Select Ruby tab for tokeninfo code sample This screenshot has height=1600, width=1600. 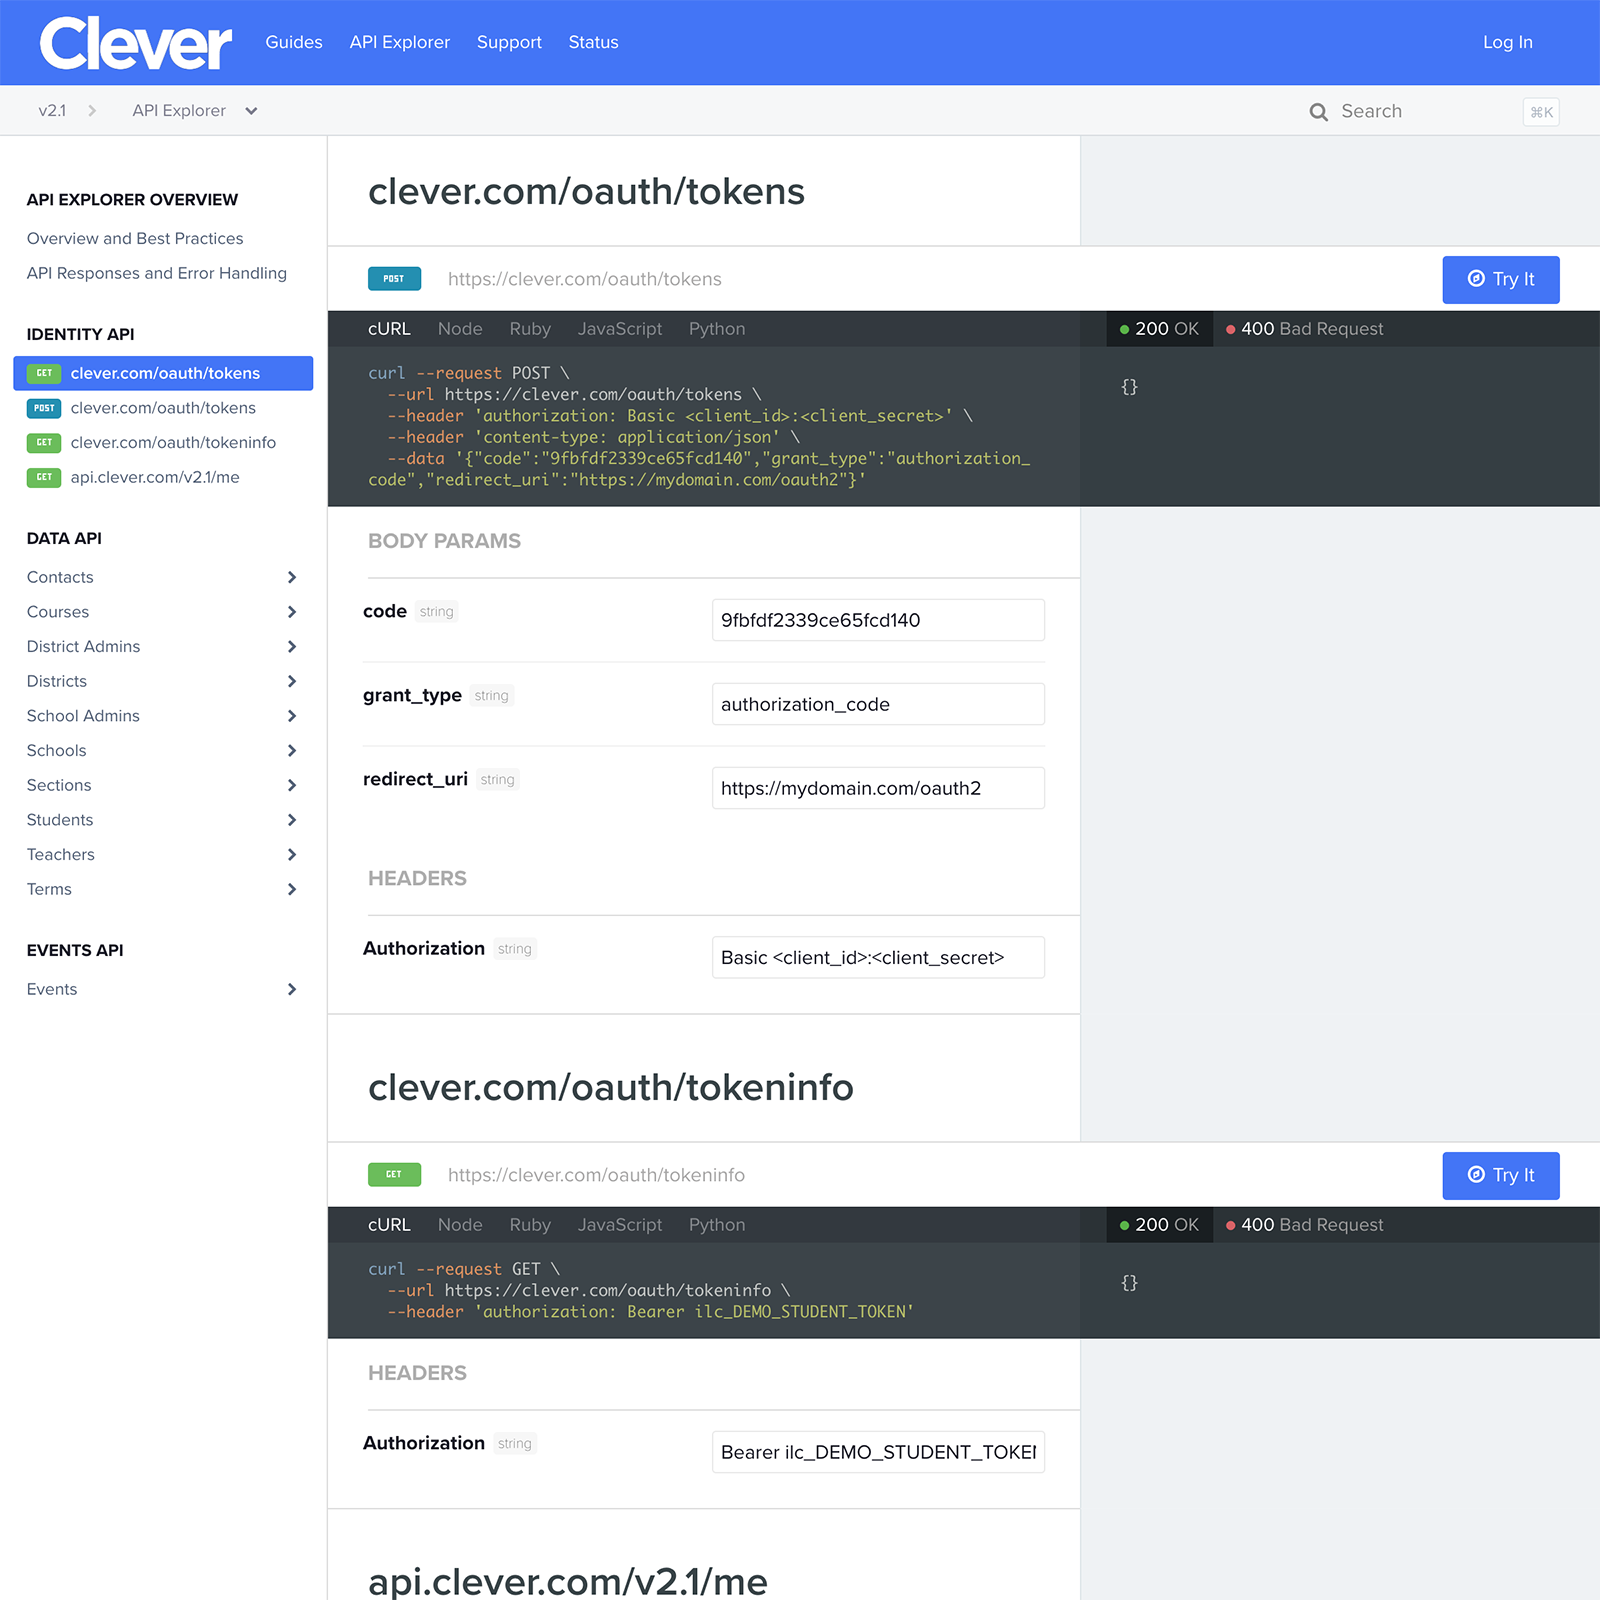click(x=530, y=1225)
